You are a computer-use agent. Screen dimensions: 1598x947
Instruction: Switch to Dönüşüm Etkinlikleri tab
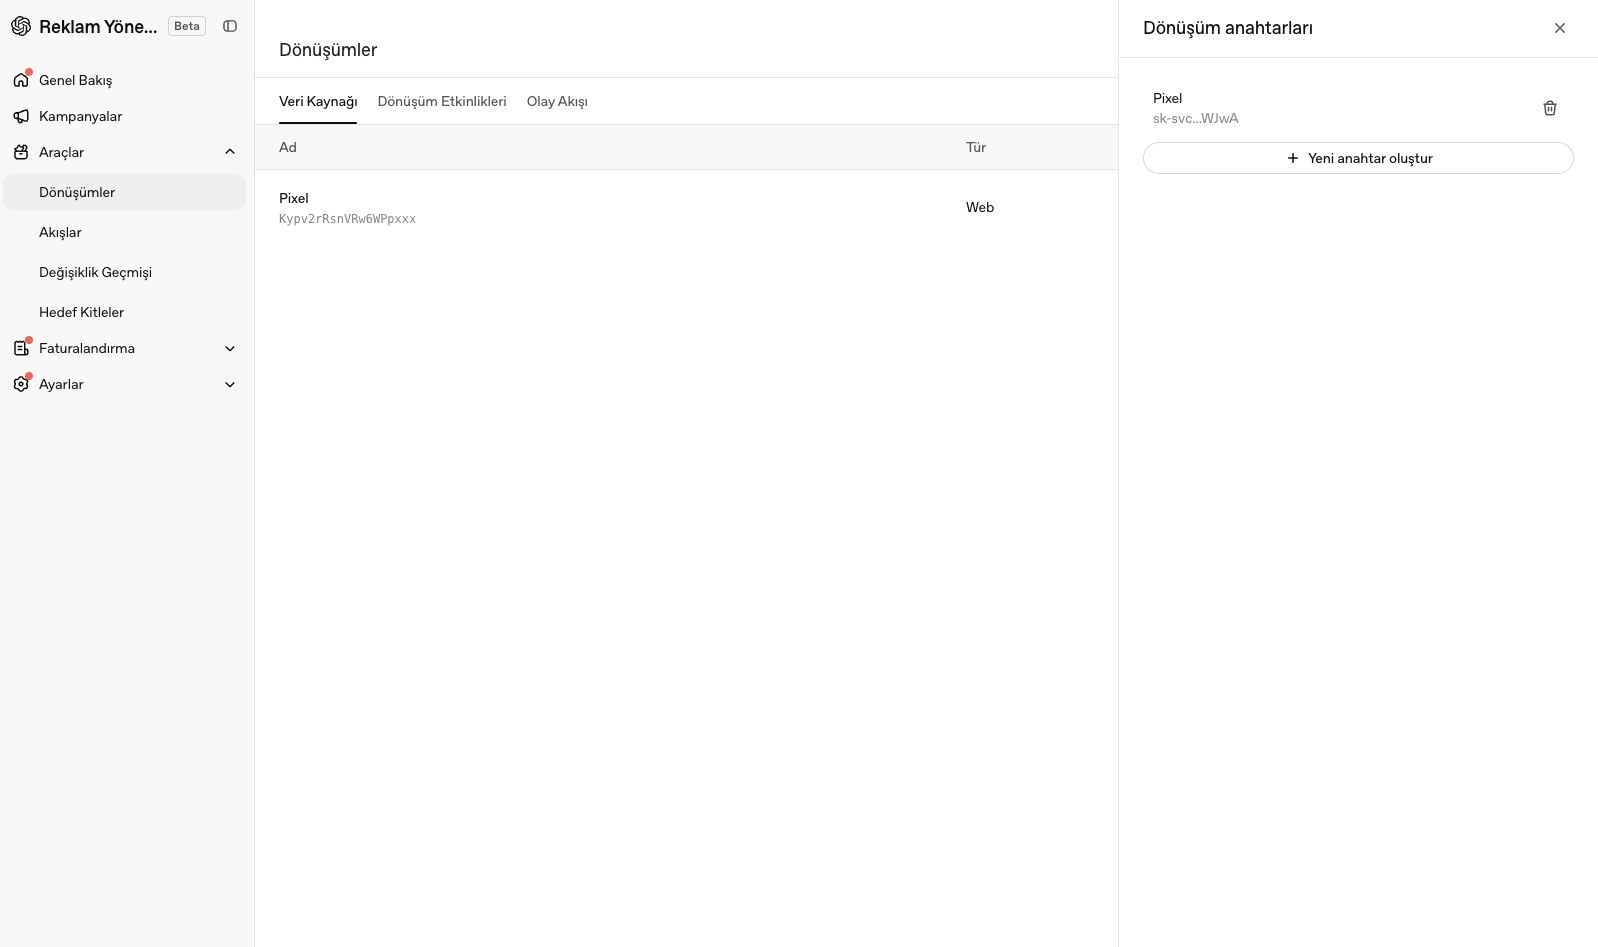[x=442, y=101]
